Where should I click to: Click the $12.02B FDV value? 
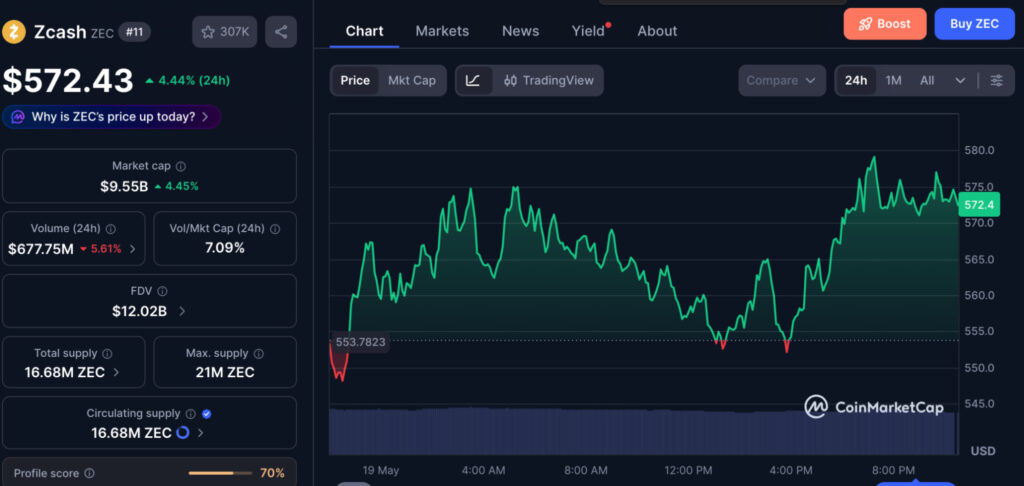(139, 311)
